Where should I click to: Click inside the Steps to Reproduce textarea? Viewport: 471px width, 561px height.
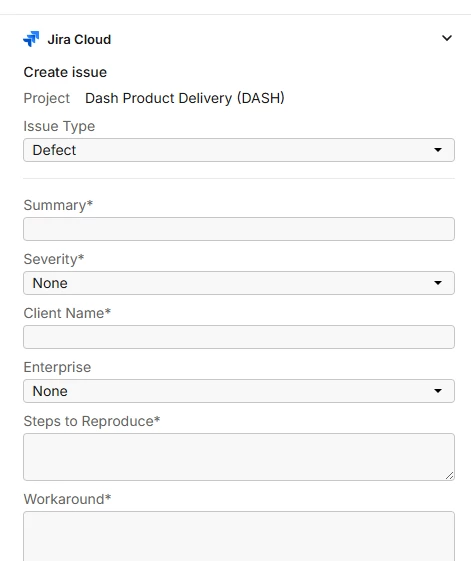point(239,457)
